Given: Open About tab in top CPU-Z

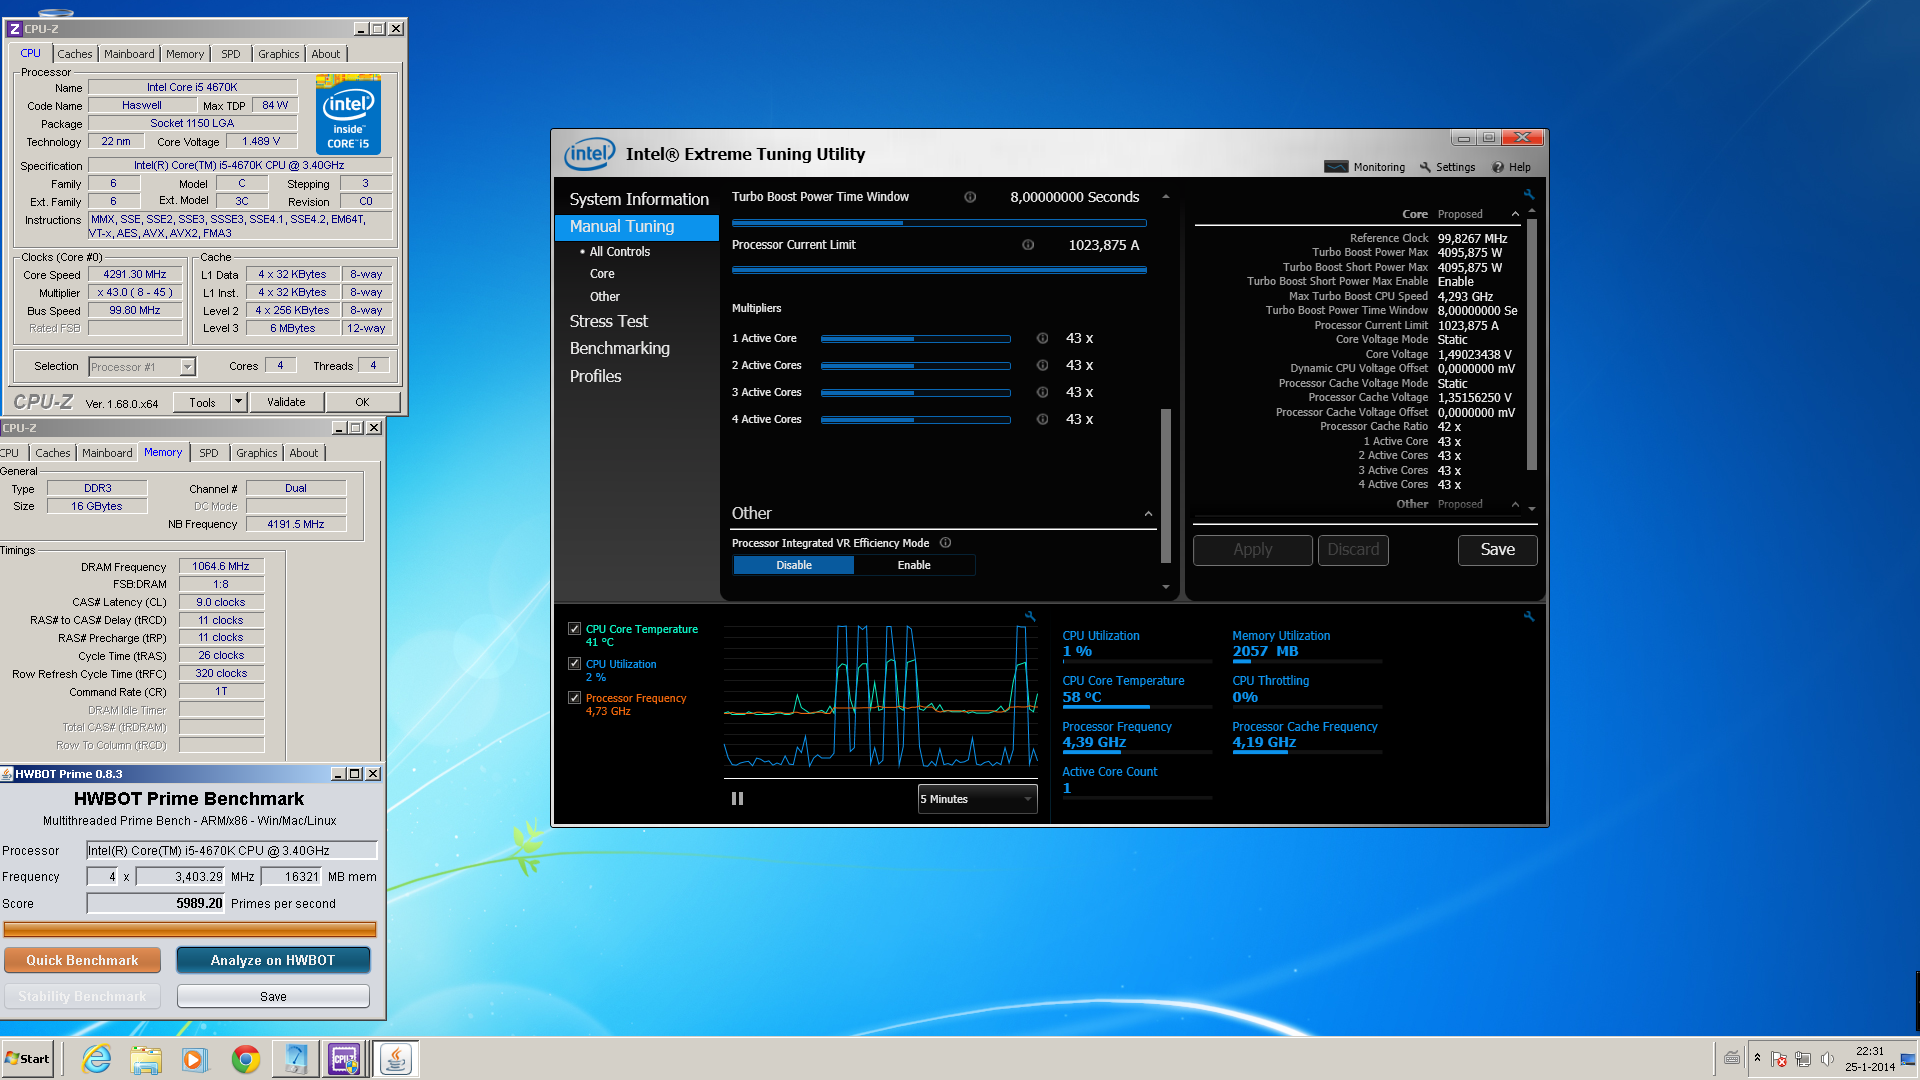Looking at the screenshot, I should tap(325, 54).
